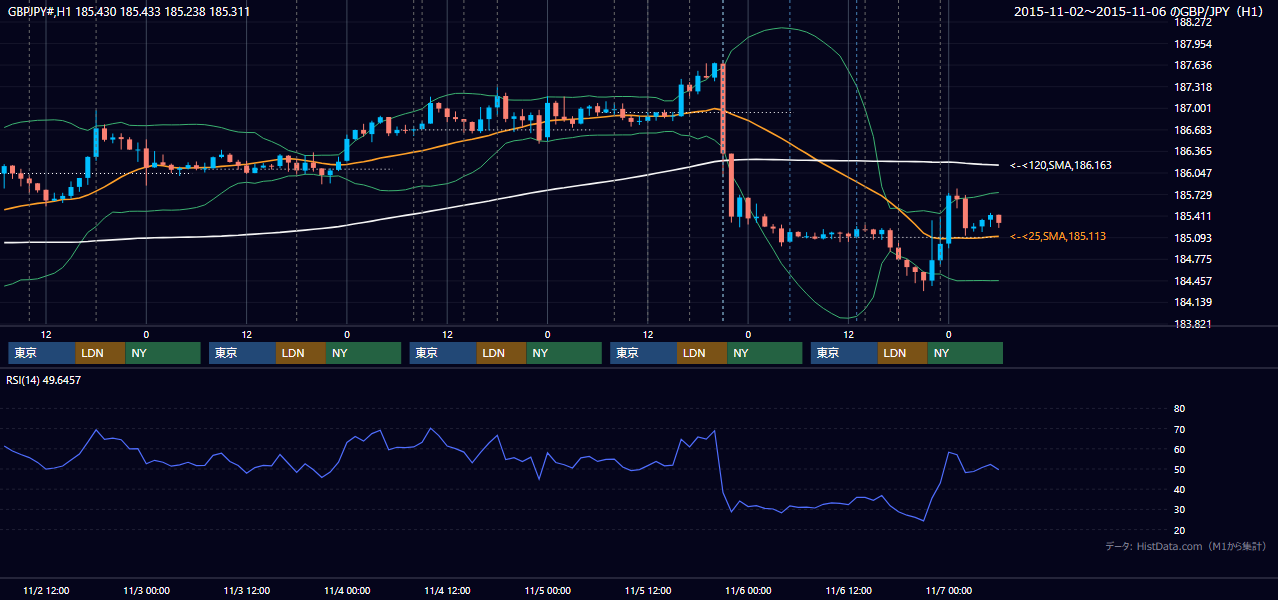The image size is (1278, 600).
Task: Click price axis label 183.821
Action: pos(1193,324)
